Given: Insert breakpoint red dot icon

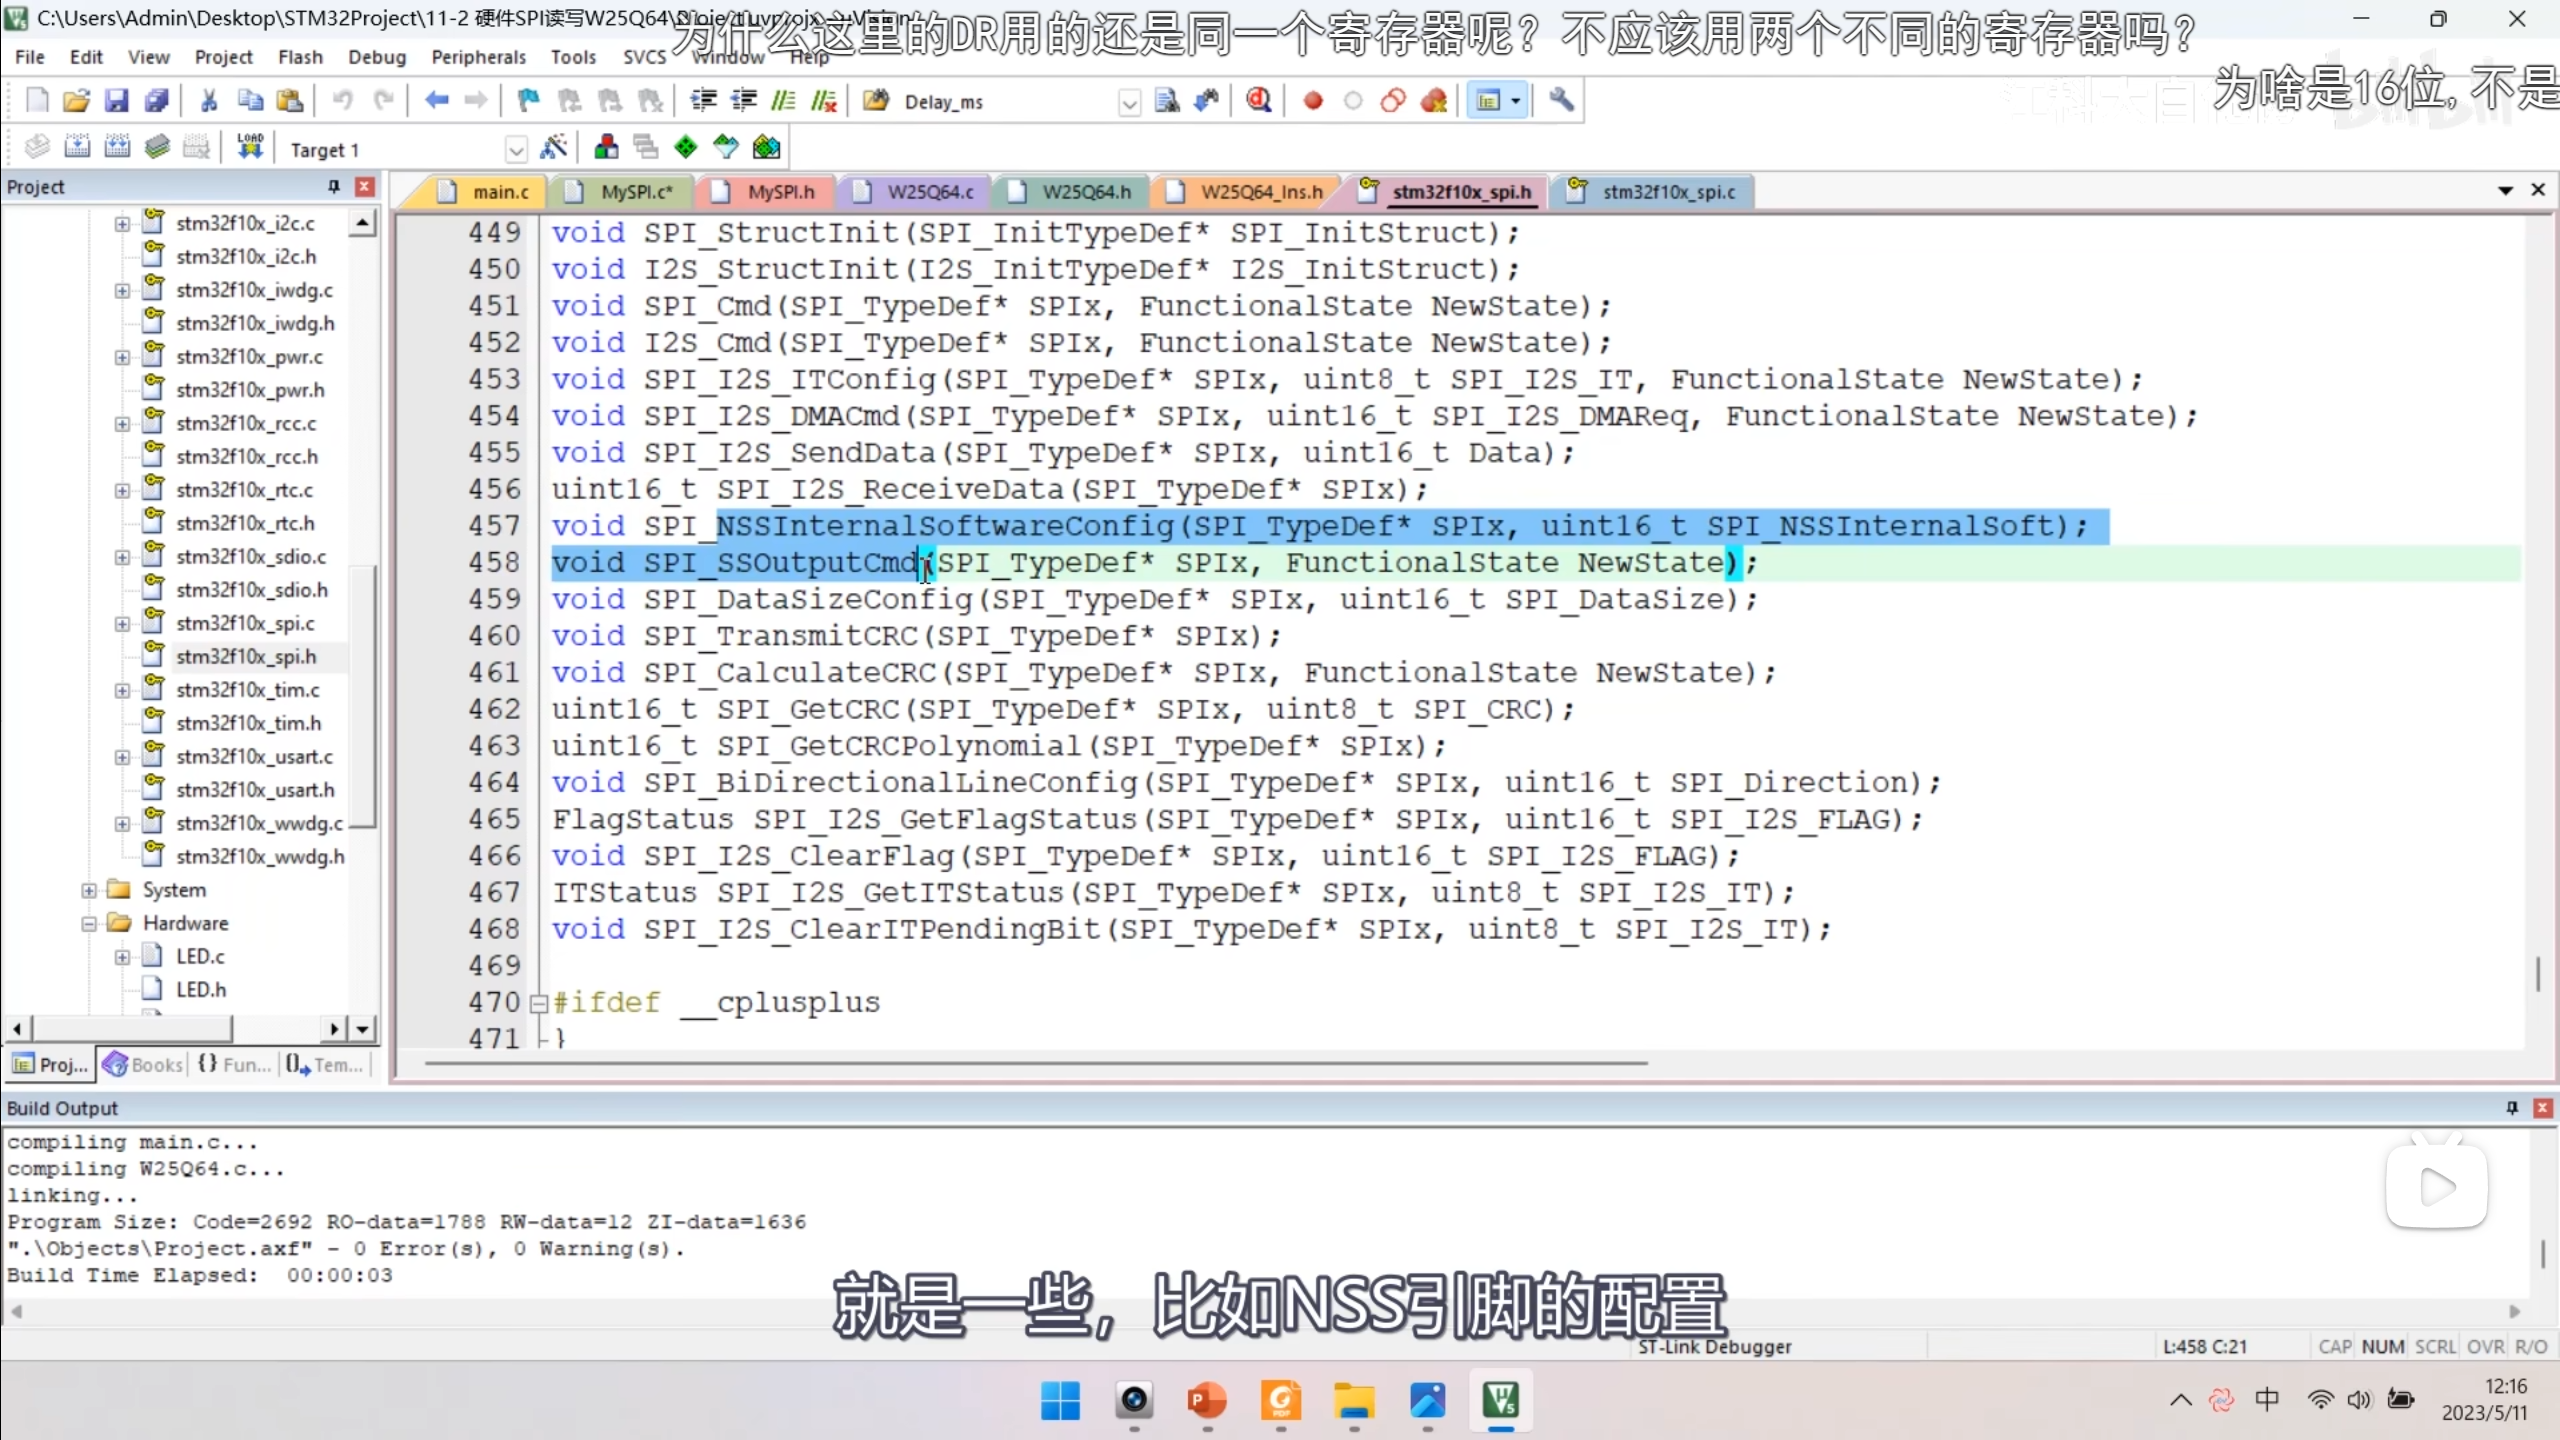Looking at the screenshot, I should (1313, 100).
